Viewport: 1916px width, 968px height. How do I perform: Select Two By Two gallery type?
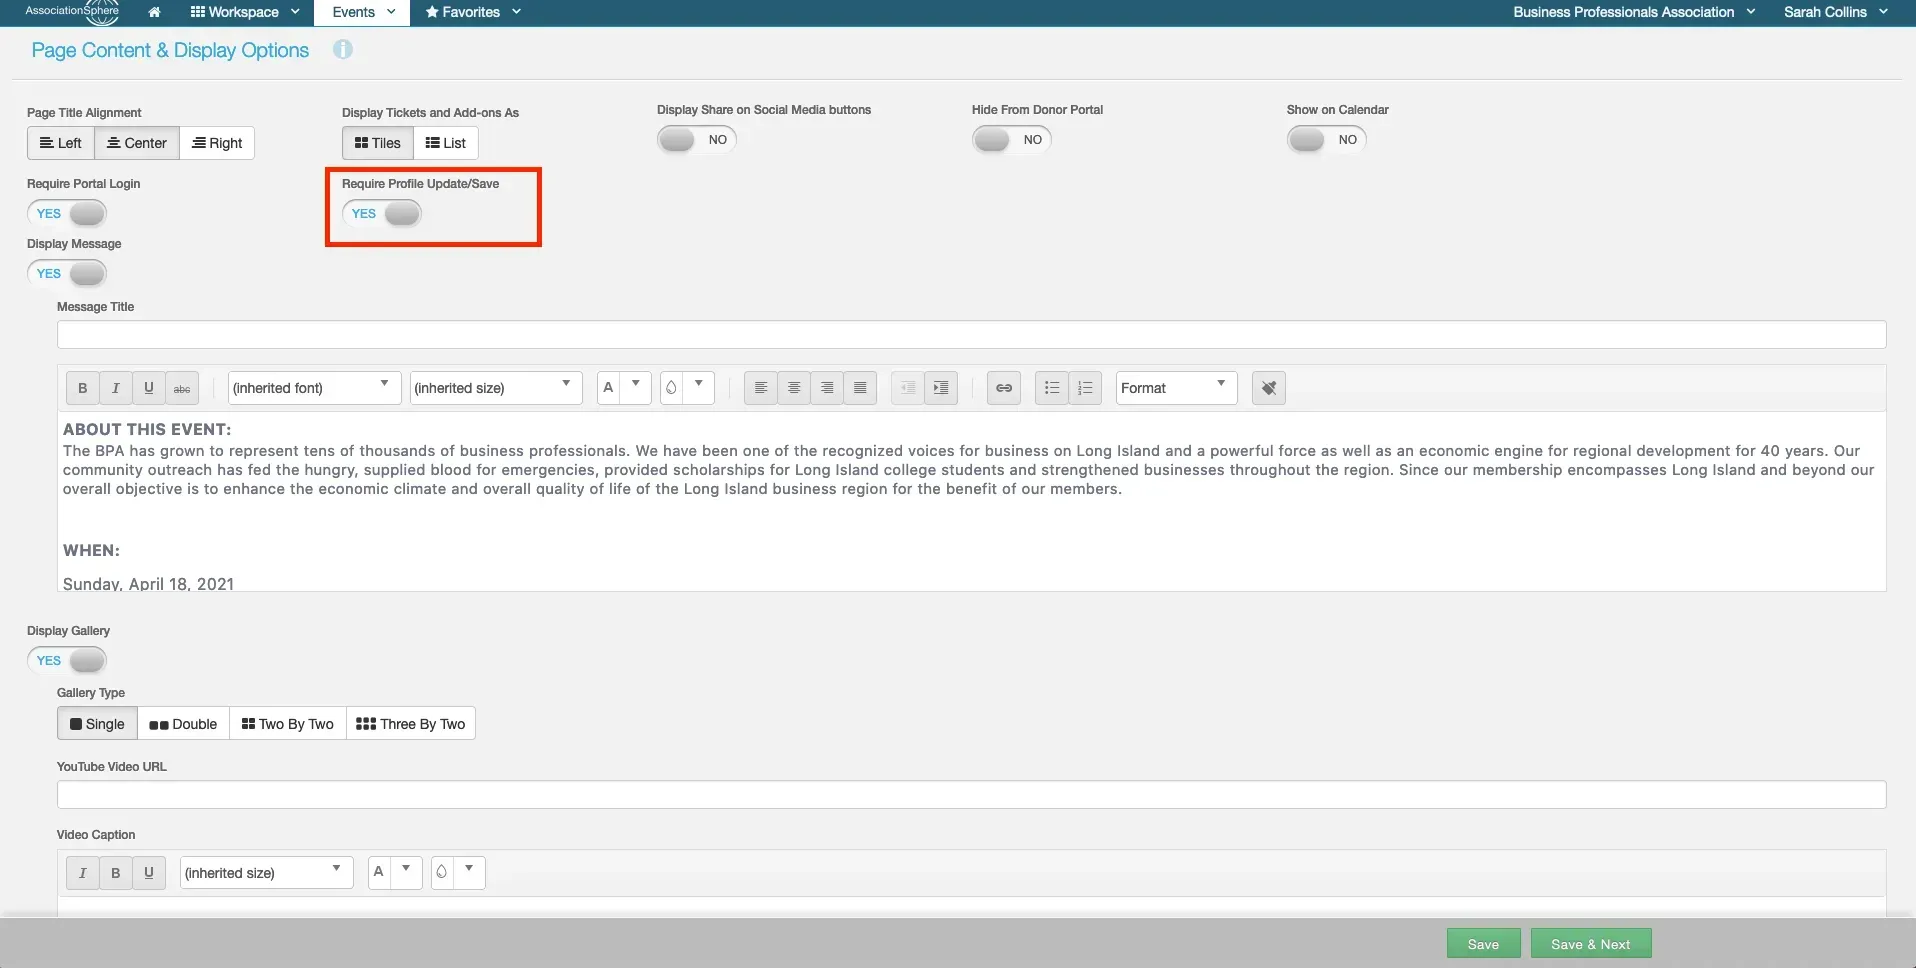click(x=288, y=724)
